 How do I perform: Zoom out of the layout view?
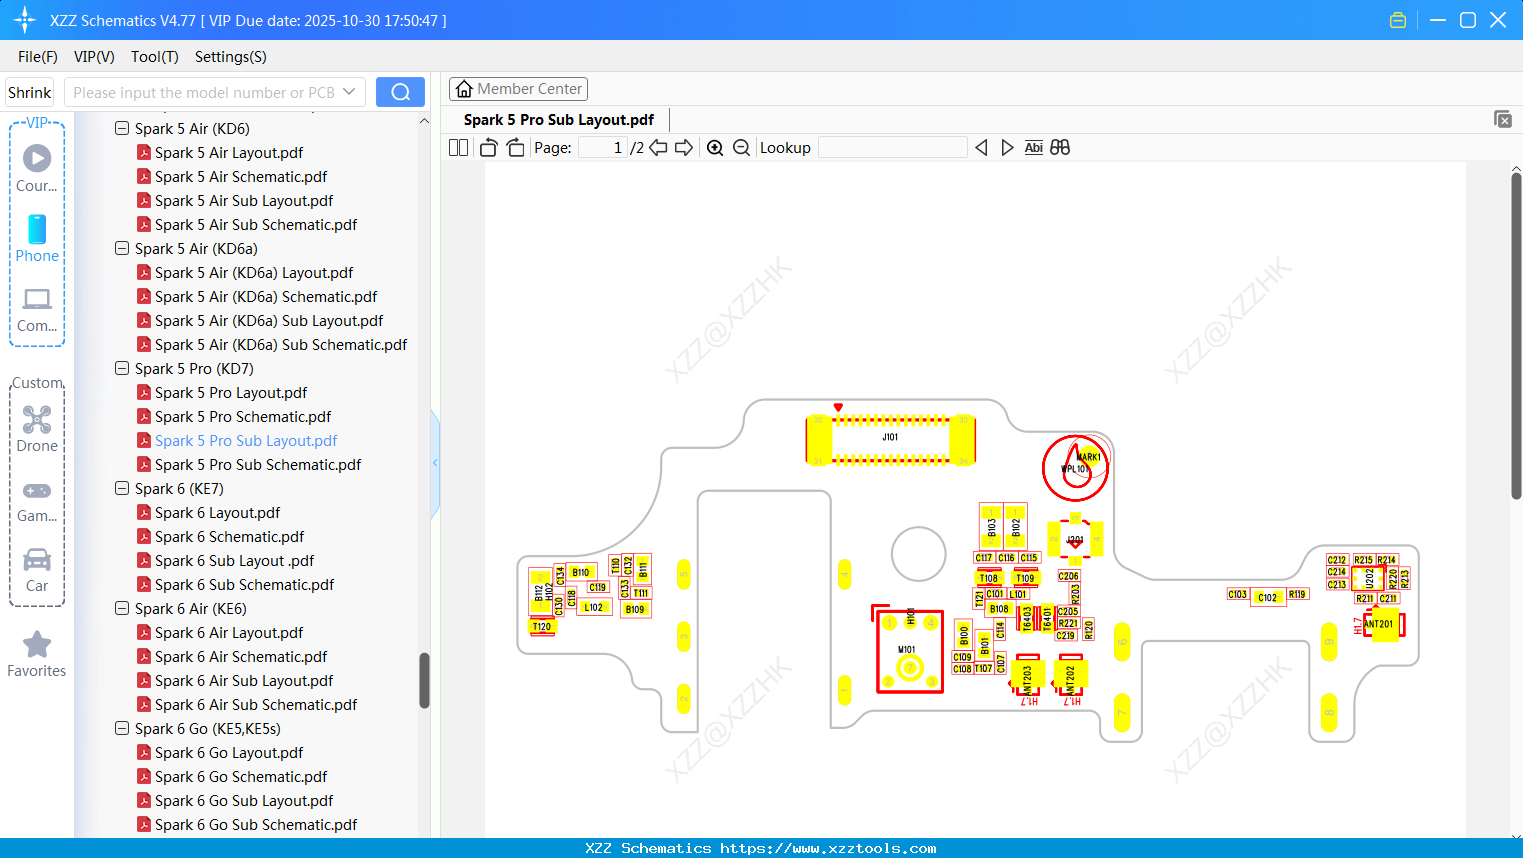pos(741,147)
